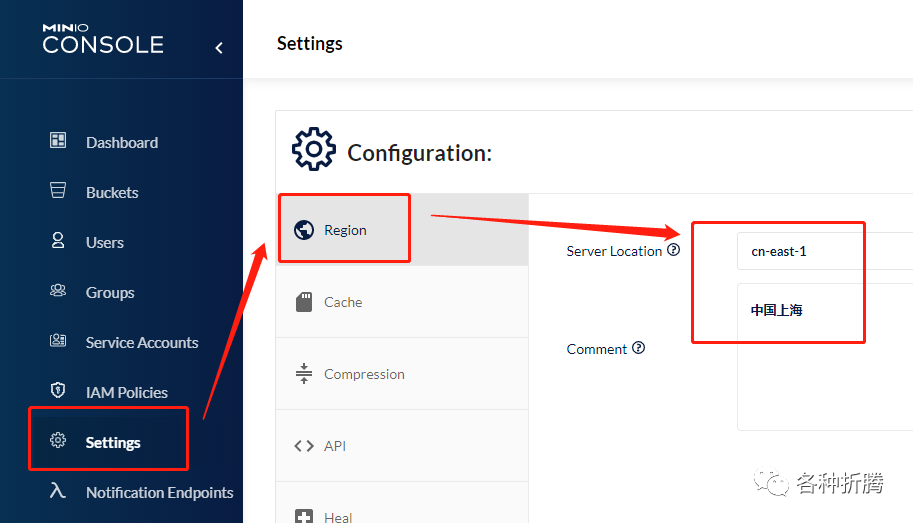Click the Buckets bucket icon

coord(58,191)
